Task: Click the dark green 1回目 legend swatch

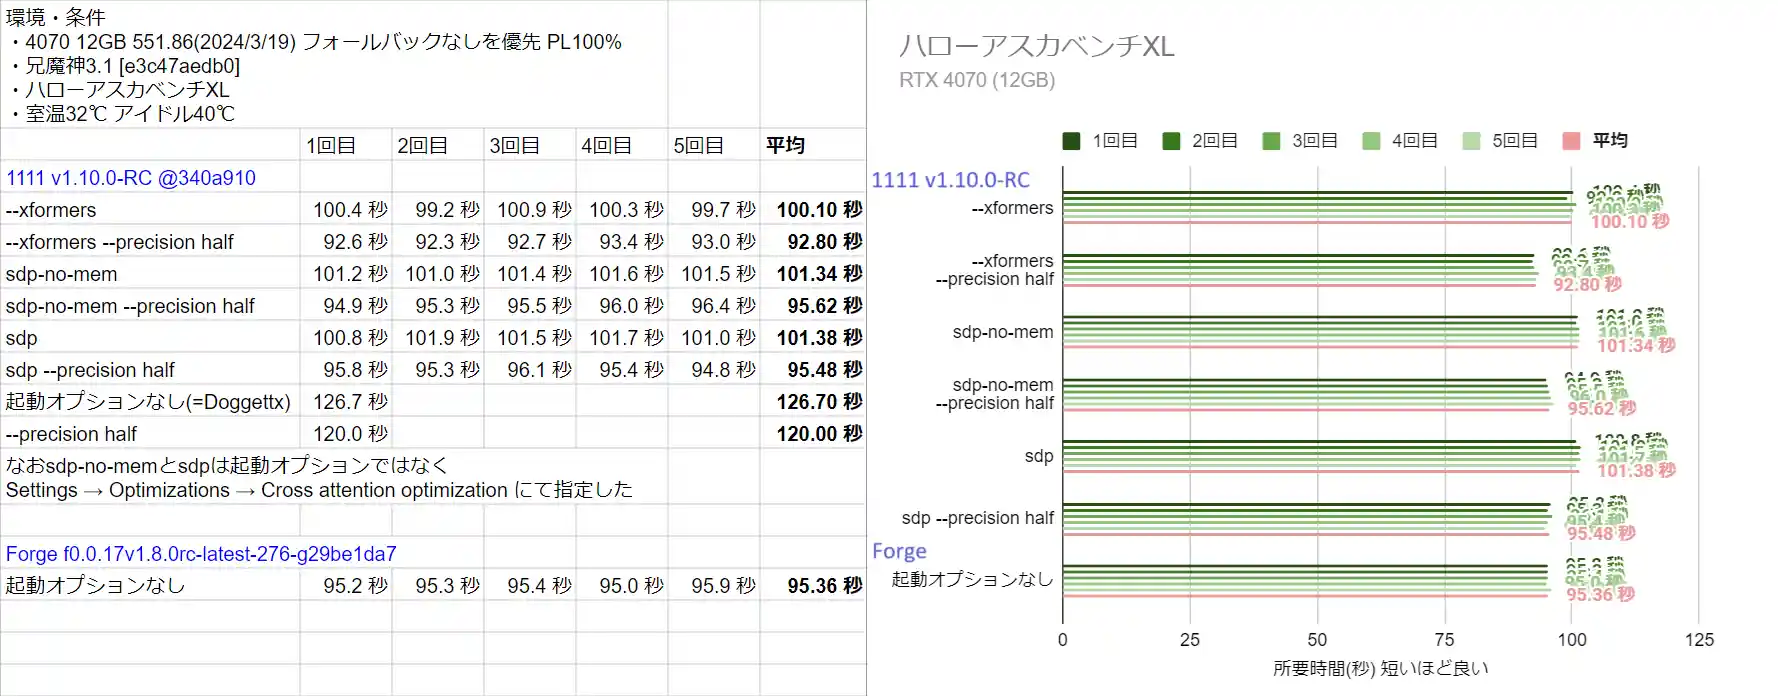Action: (x=1071, y=141)
